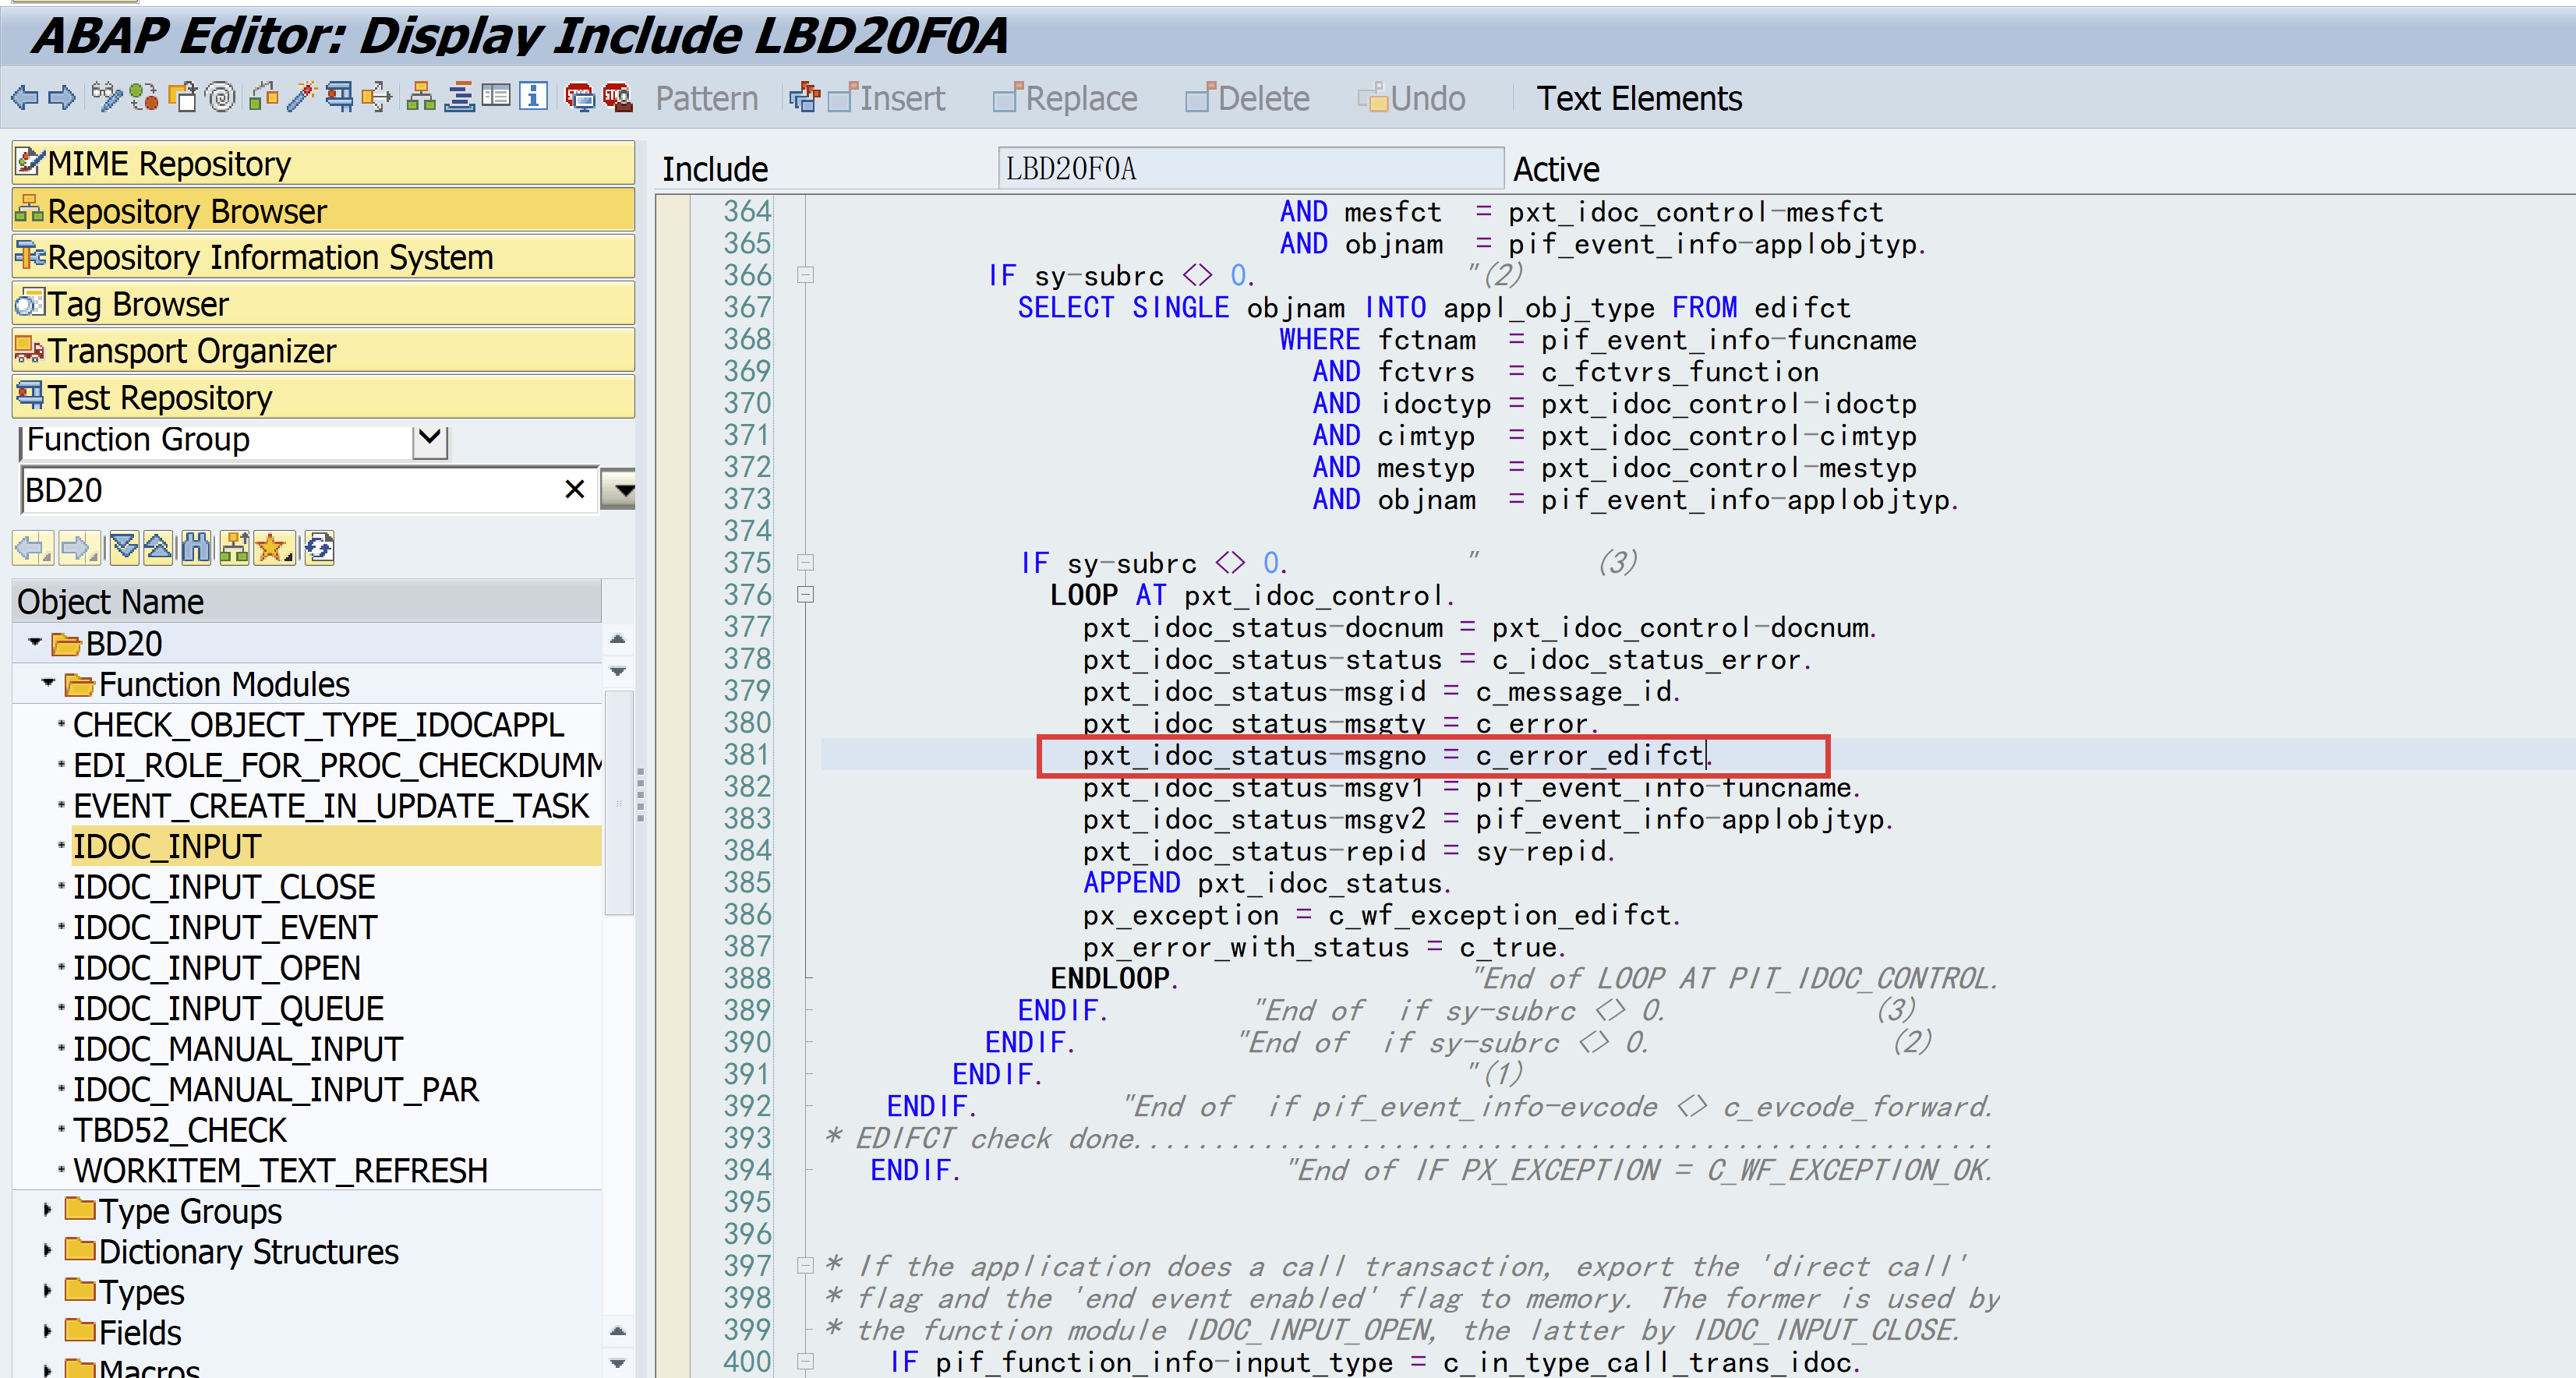The height and width of the screenshot is (1378, 2576).
Task: Open the blue Information help icon
Action: coord(534,97)
